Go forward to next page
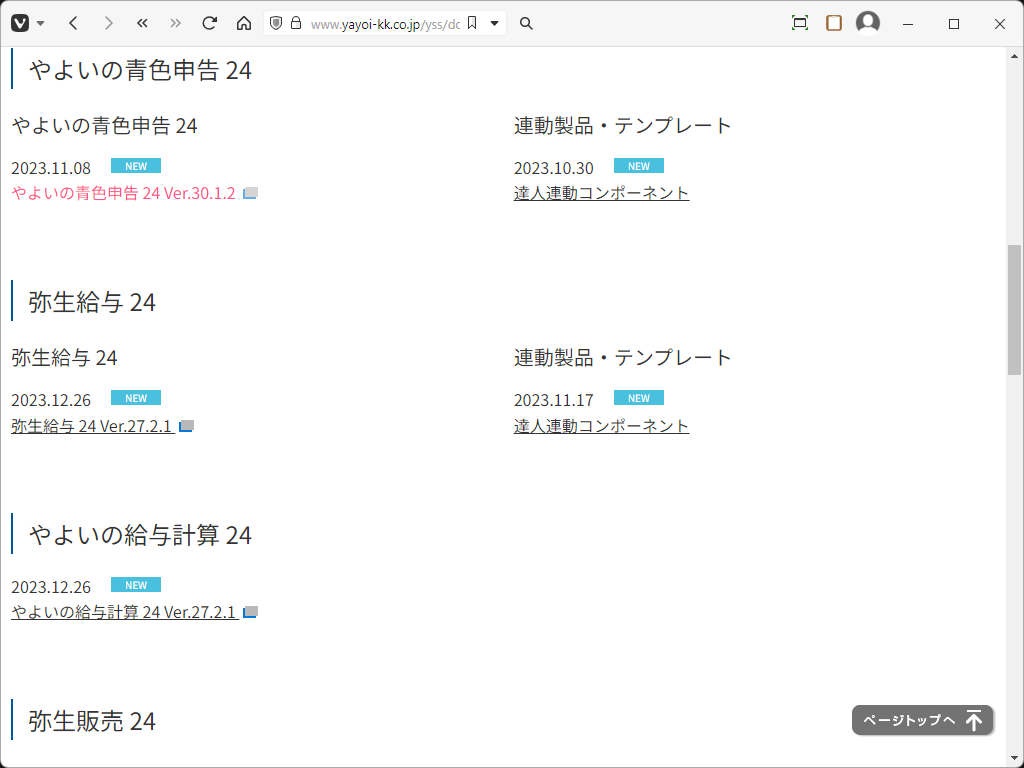The height and width of the screenshot is (768, 1024). [108, 24]
